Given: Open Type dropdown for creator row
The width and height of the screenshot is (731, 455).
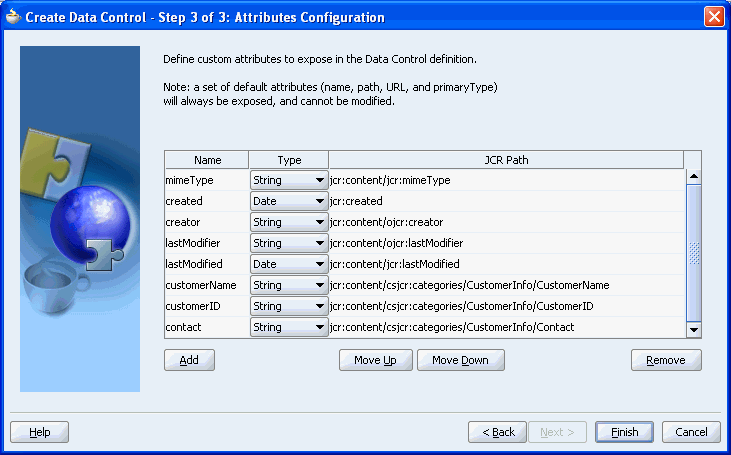Looking at the screenshot, I should coord(289,222).
